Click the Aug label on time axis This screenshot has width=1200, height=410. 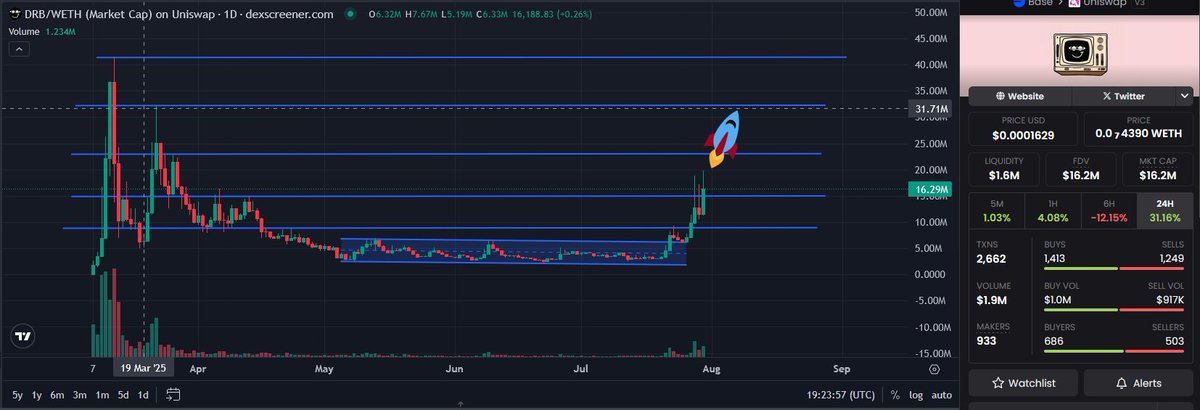(x=711, y=368)
